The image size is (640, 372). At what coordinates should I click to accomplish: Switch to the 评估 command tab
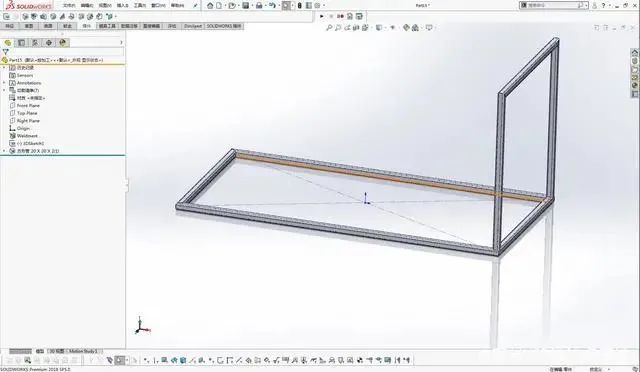point(172,26)
